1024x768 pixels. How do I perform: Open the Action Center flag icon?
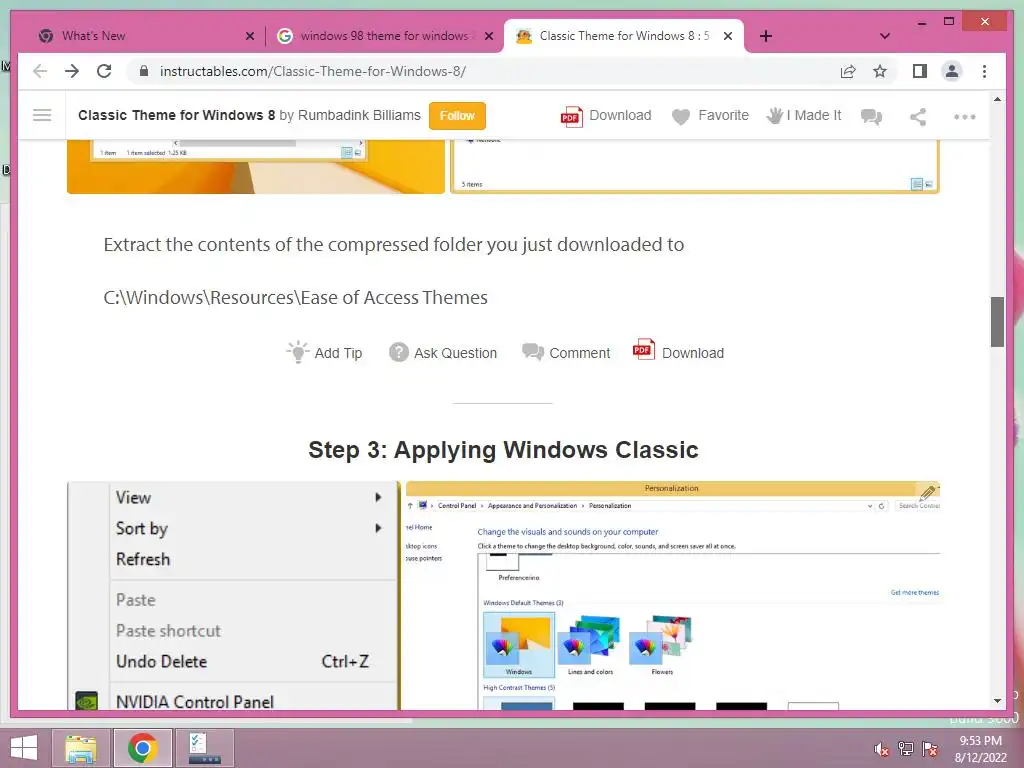click(930, 749)
